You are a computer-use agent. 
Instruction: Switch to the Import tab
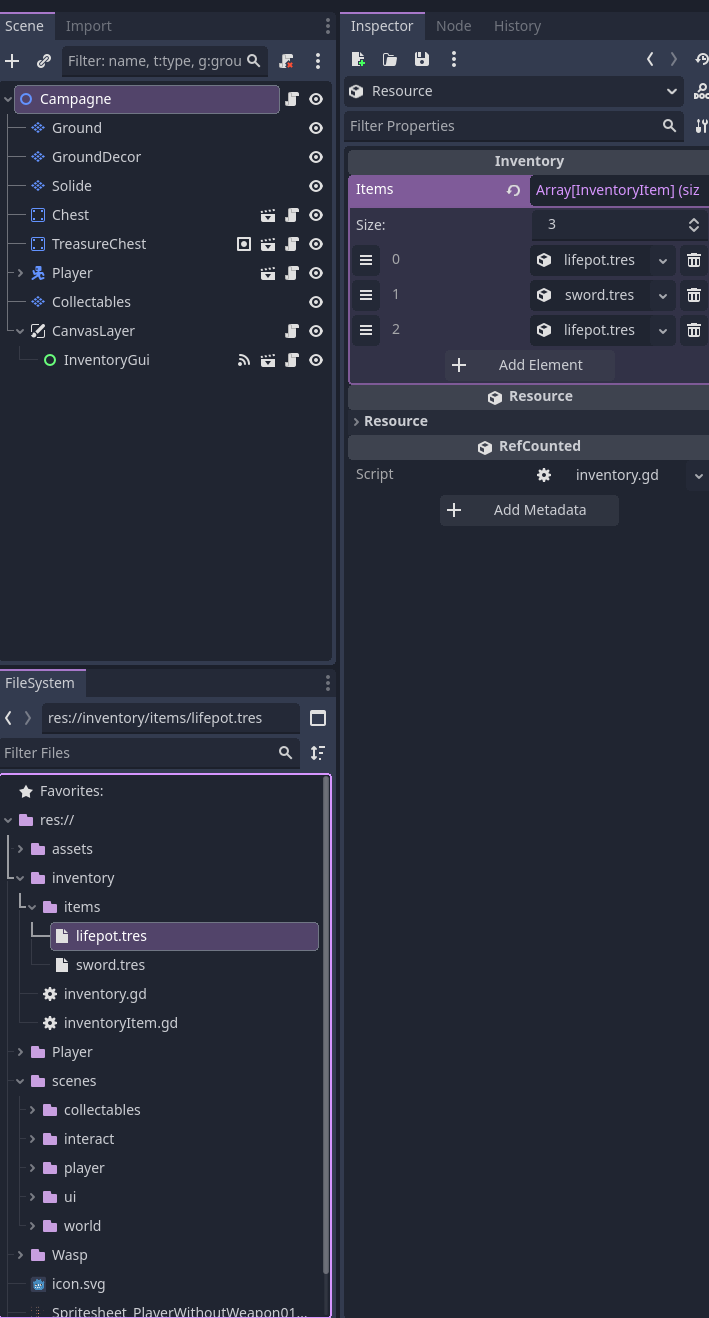coord(88,26)
